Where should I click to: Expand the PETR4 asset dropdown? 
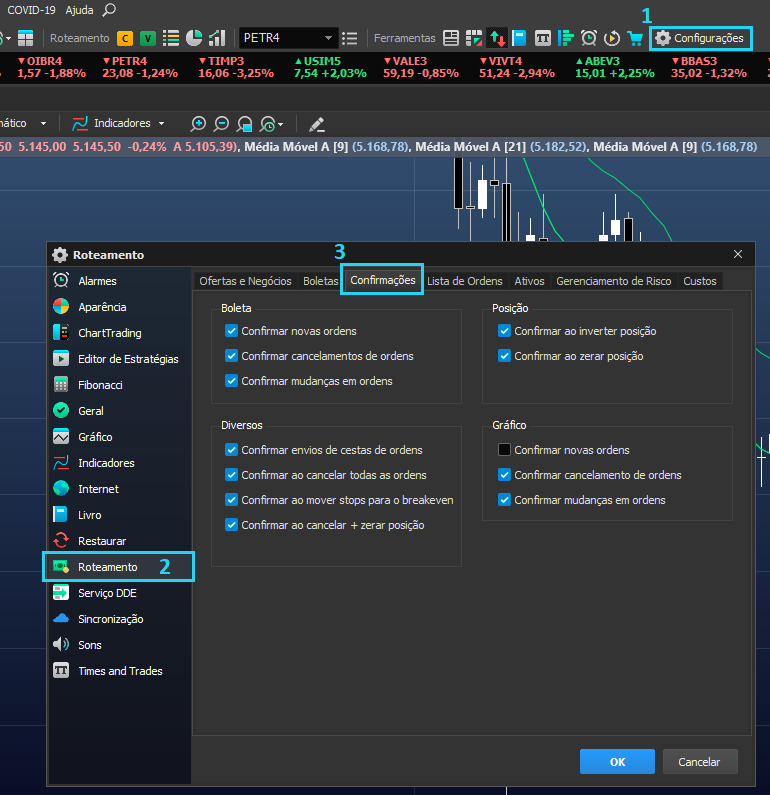click(x=328, y=38)
